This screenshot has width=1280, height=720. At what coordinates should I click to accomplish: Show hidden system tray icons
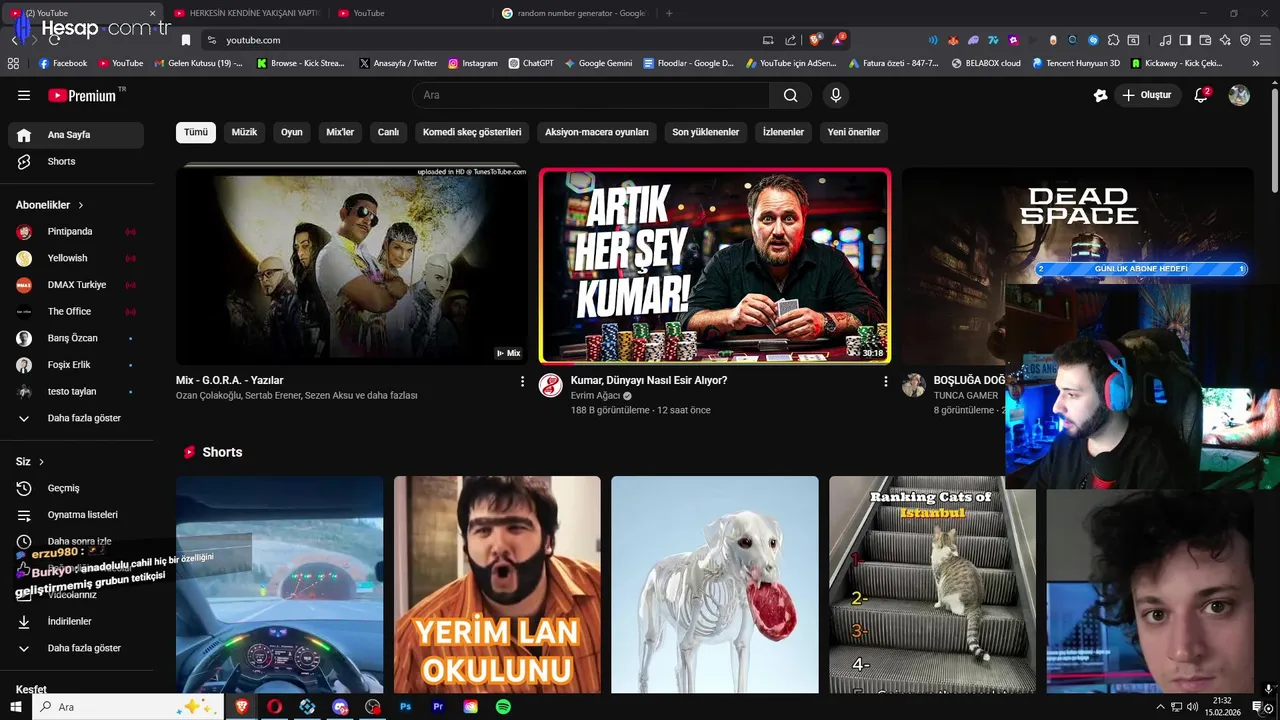pos(1160,707)
